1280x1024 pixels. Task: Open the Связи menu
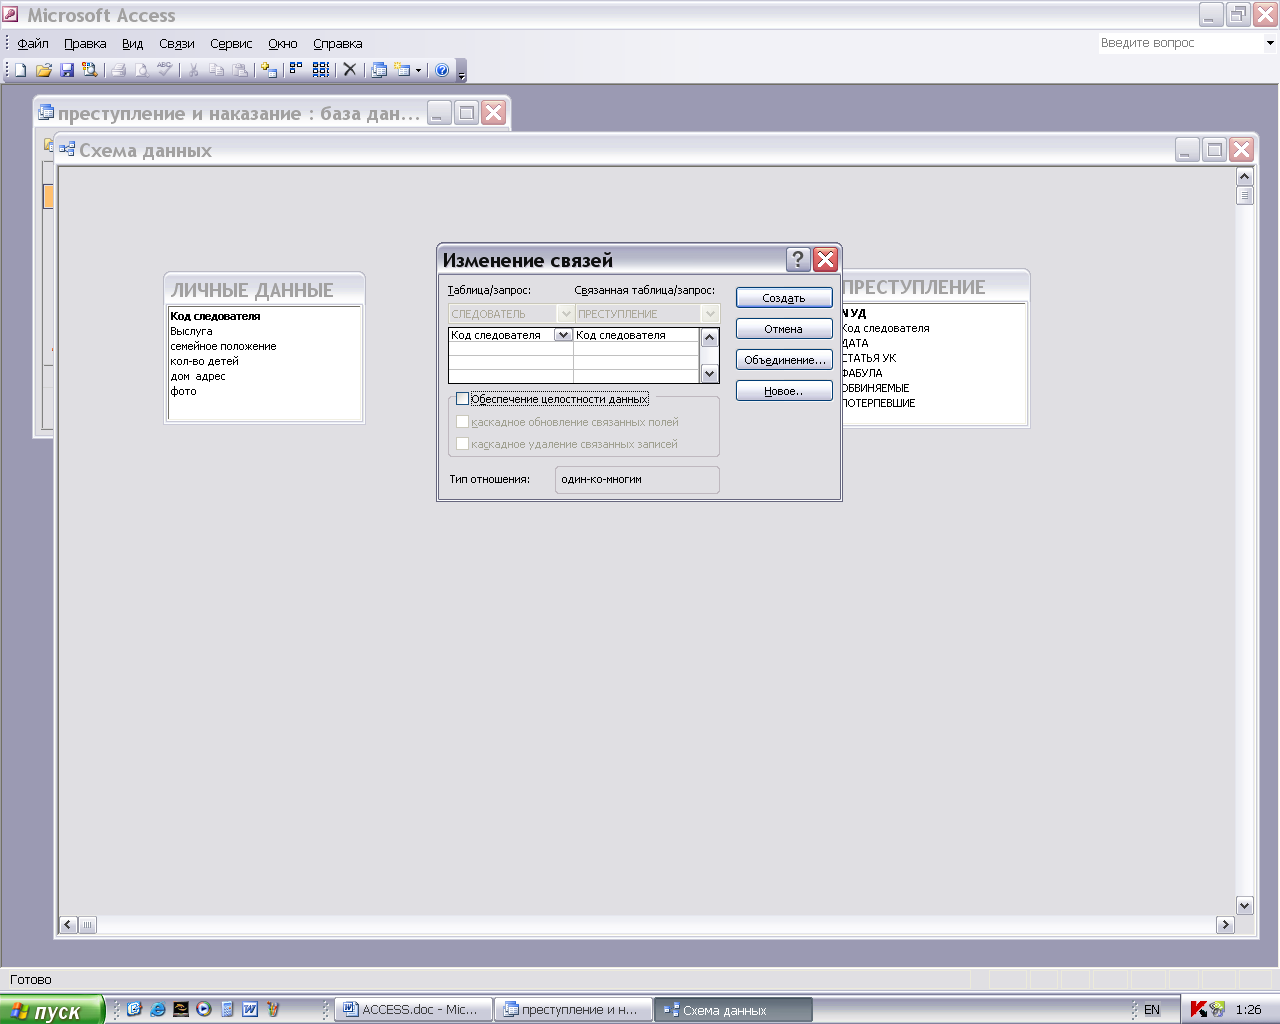(177, 44)
